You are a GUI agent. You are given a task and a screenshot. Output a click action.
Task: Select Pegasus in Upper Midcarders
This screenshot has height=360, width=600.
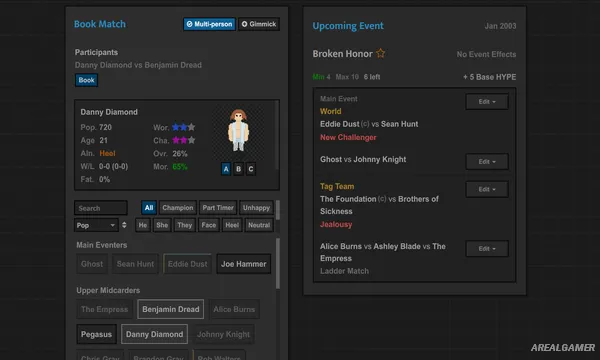pos(96,334)
